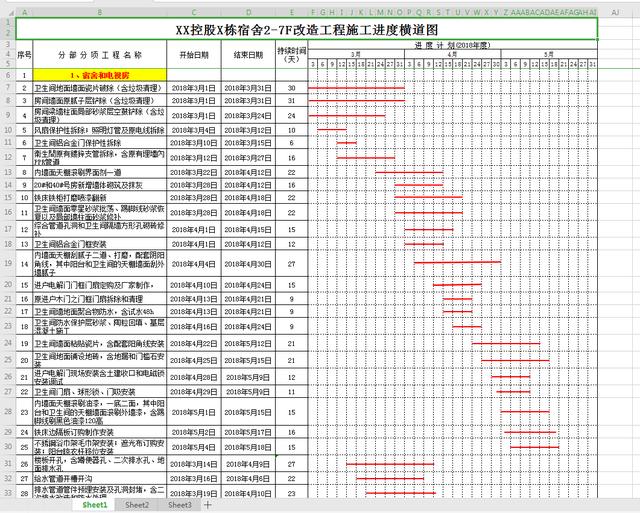Click the select-all corner of the grid
Image resolution: width=640 pixels, height=513 pixels.
[11, 13]
